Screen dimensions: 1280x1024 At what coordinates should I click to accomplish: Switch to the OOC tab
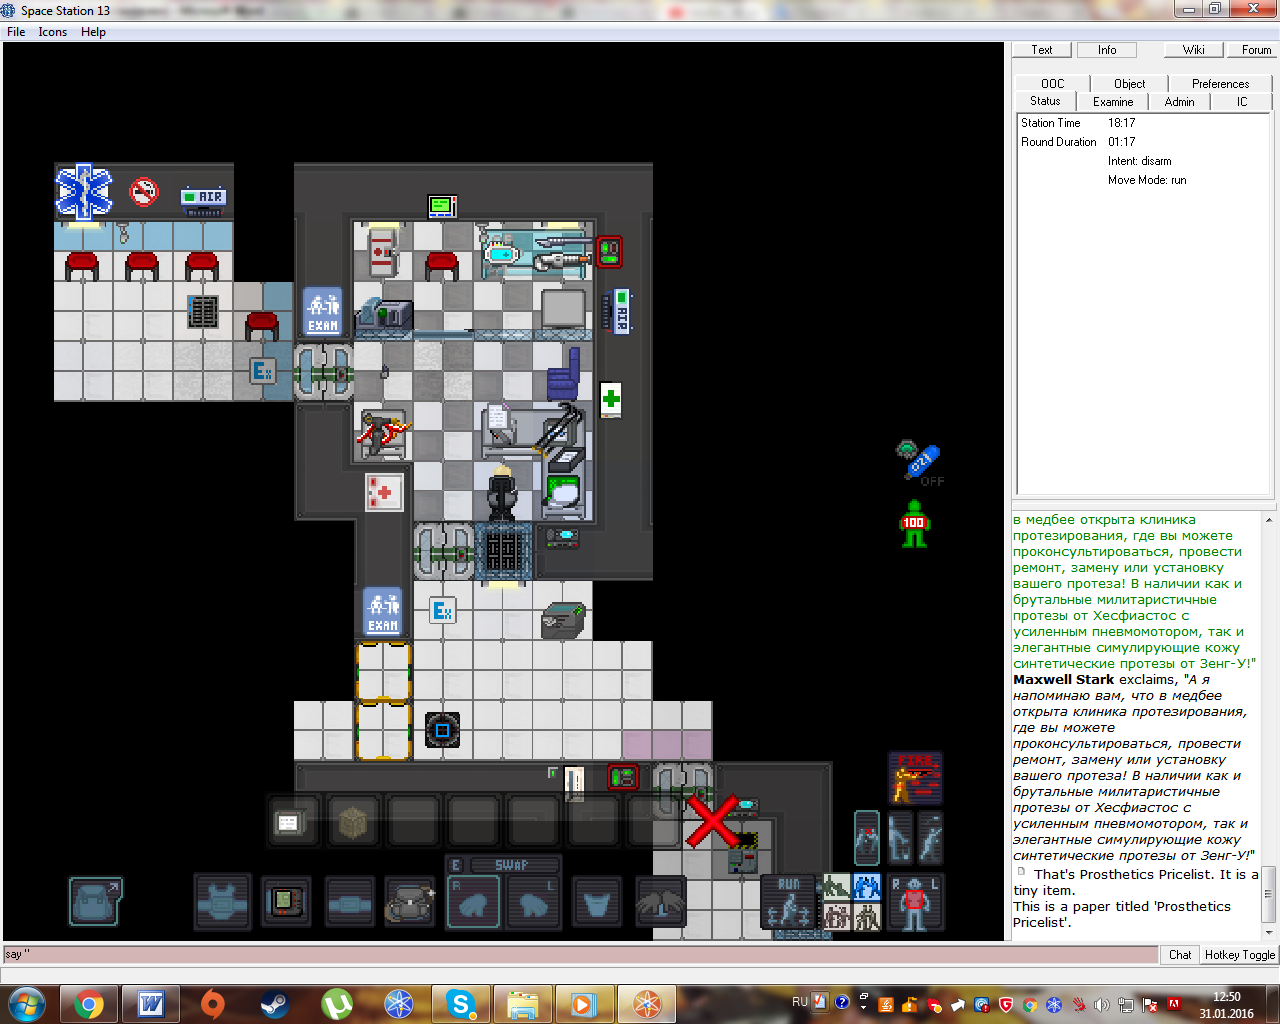click(1053, 84)
